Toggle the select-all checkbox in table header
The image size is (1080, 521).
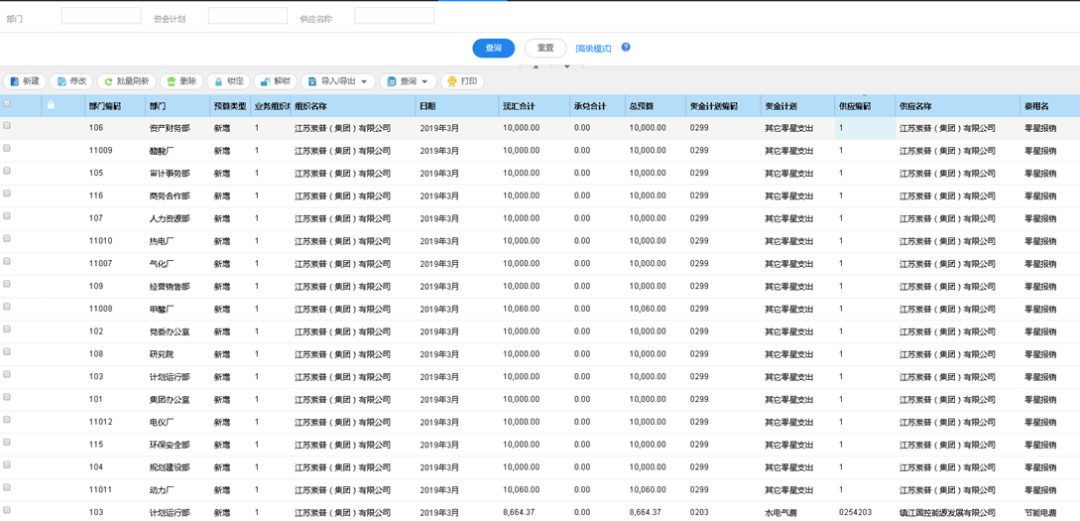(x=8, y=104)
